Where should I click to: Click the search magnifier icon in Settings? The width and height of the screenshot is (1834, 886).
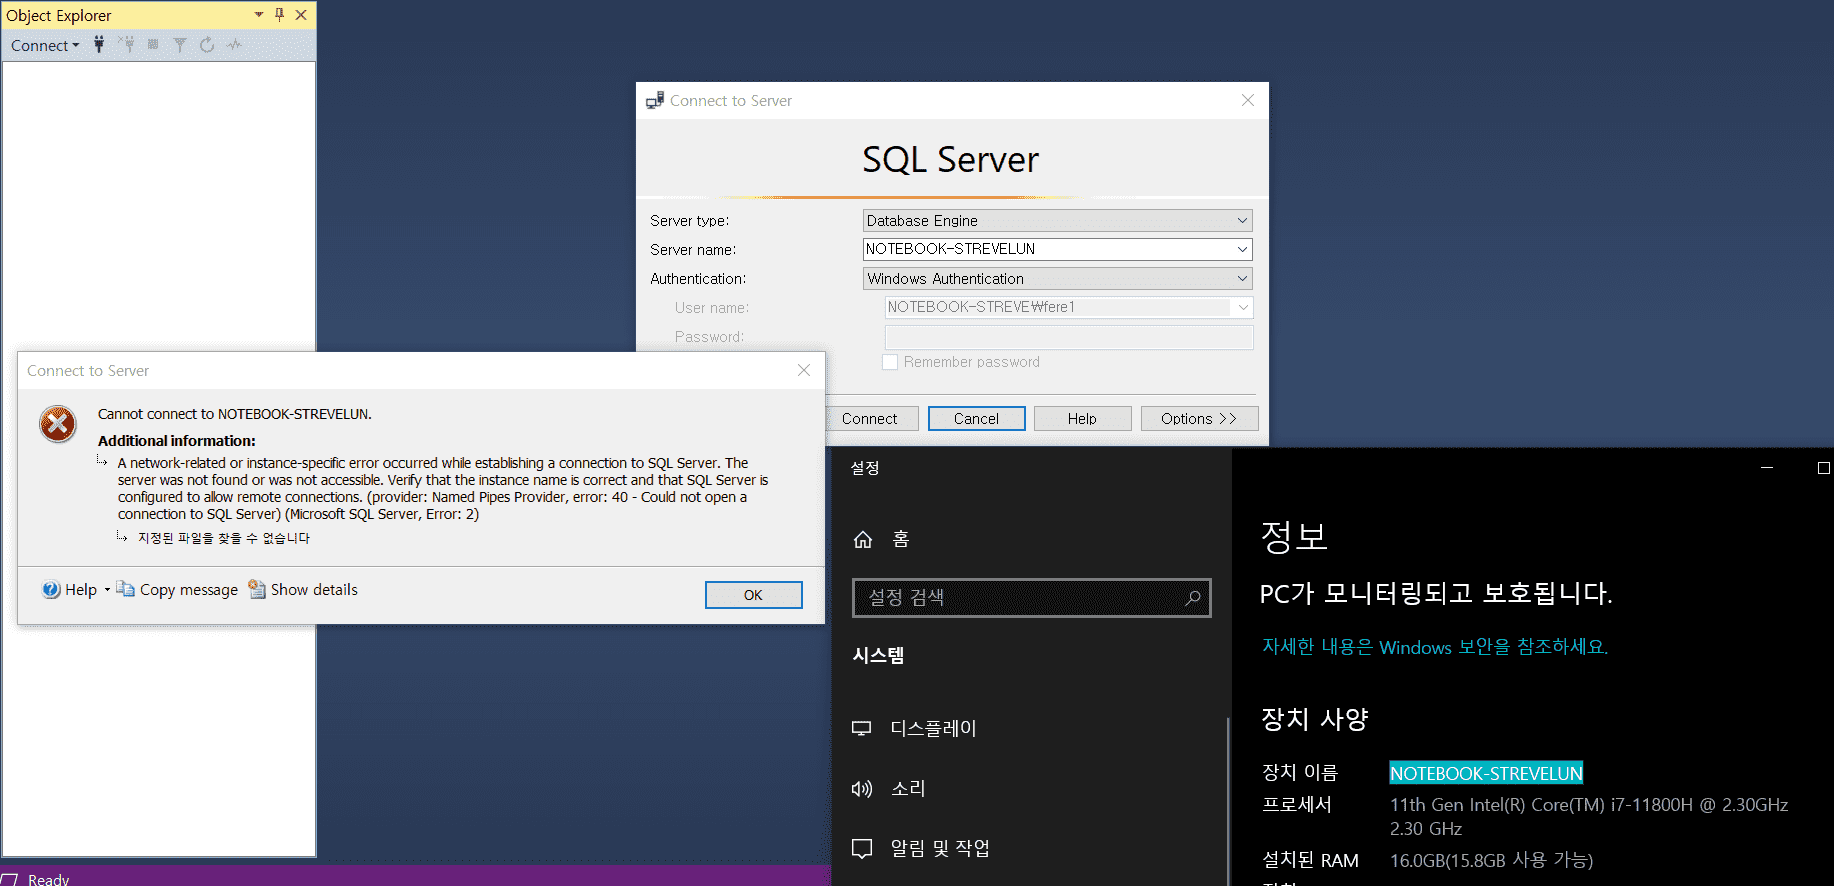tap(1193, 598)
